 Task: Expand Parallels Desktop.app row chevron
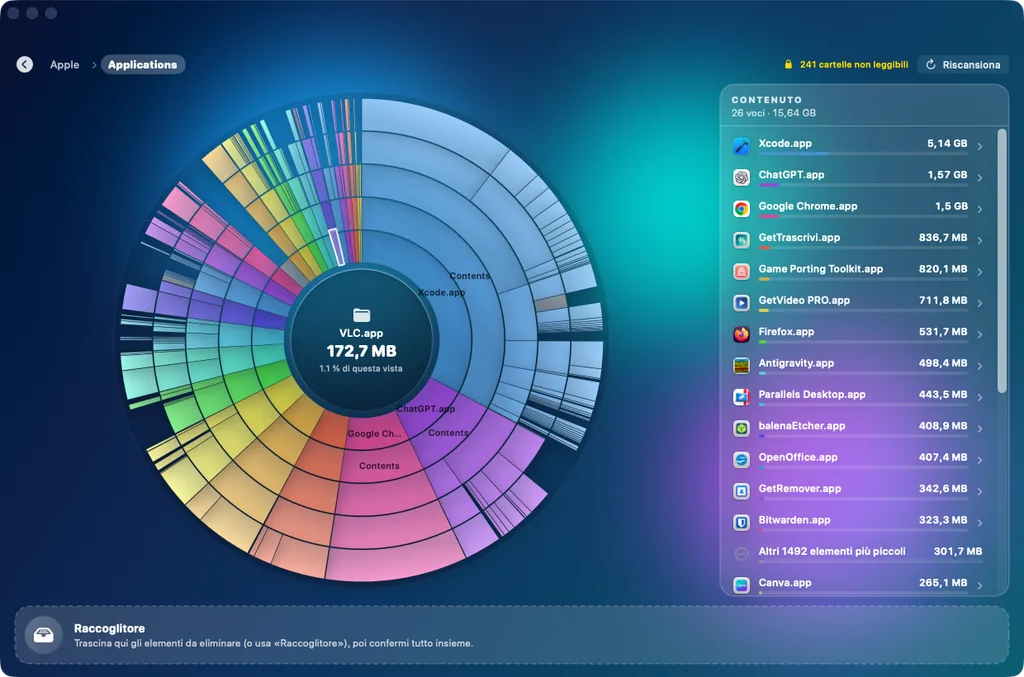point(980,397)
